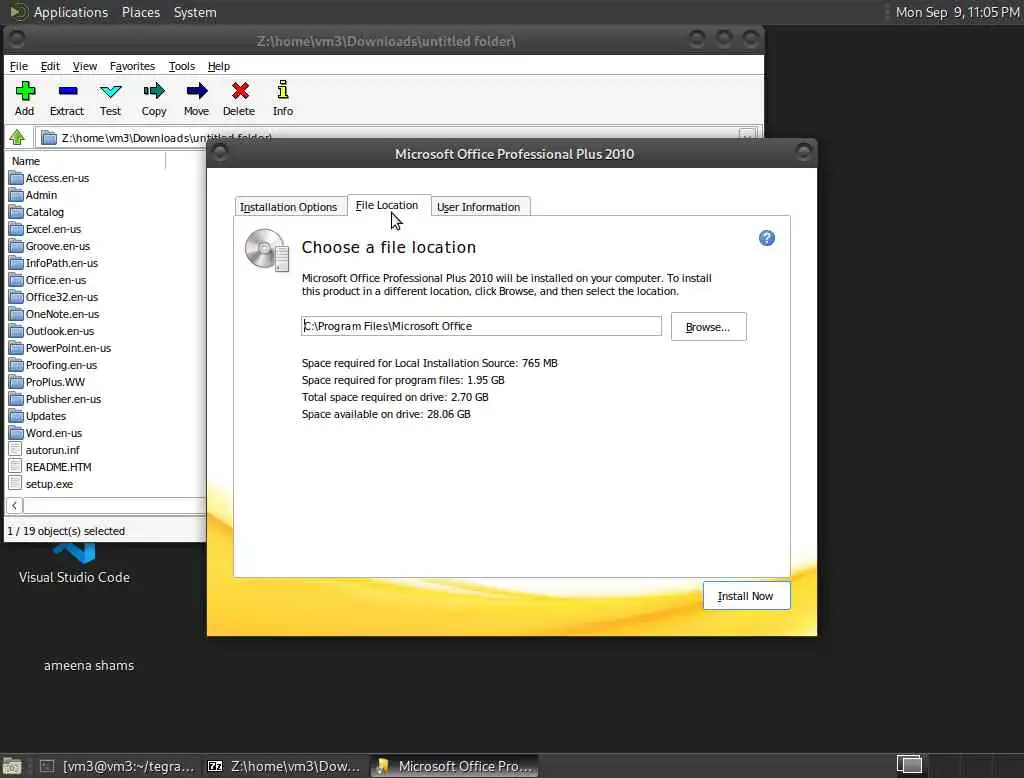1024x778 pixels.
Task: Select Word.en-us in the file list
Action: click(54, 432)
